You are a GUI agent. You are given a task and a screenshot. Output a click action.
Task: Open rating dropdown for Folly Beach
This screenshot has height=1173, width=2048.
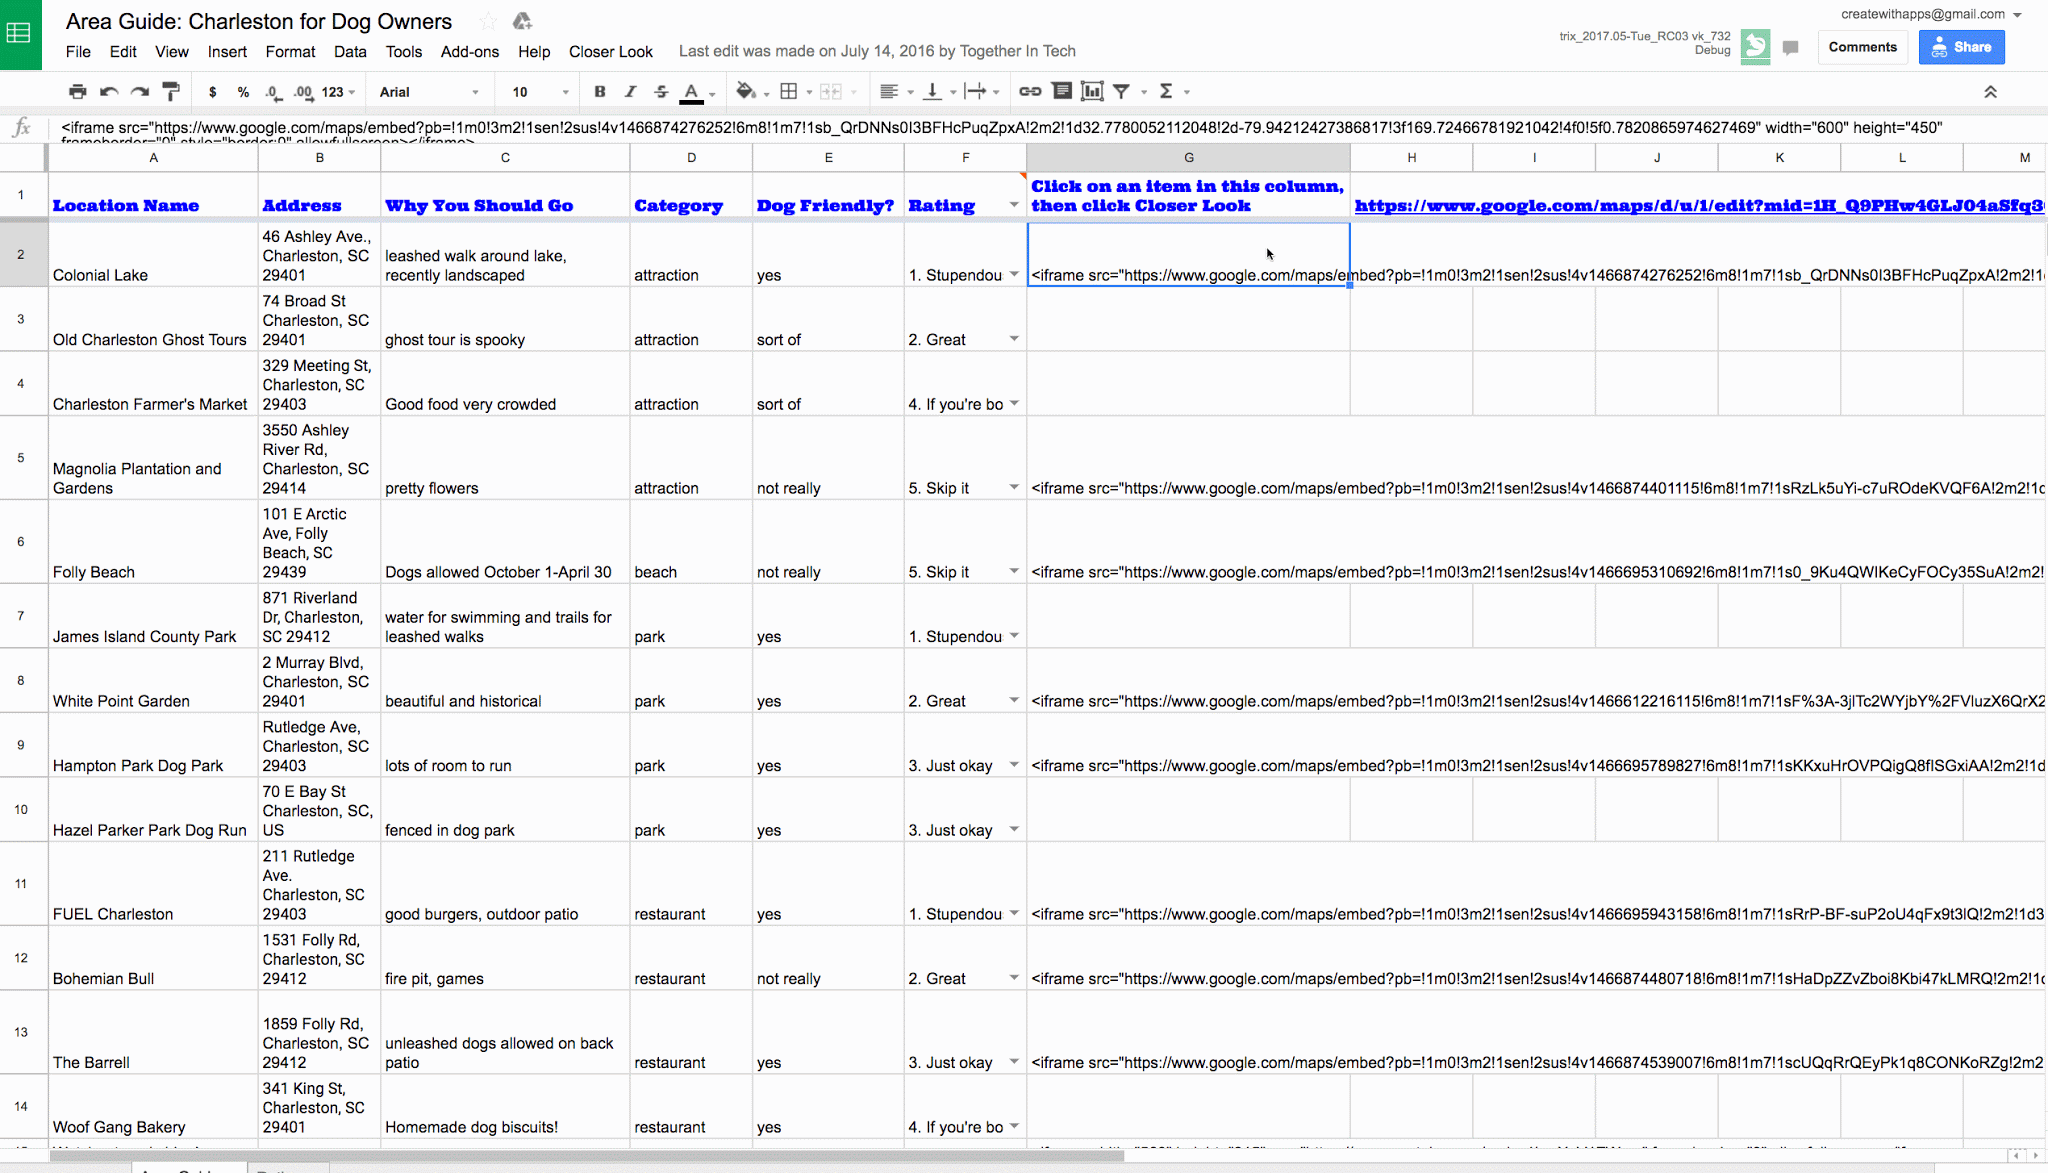coord(1014,572)
